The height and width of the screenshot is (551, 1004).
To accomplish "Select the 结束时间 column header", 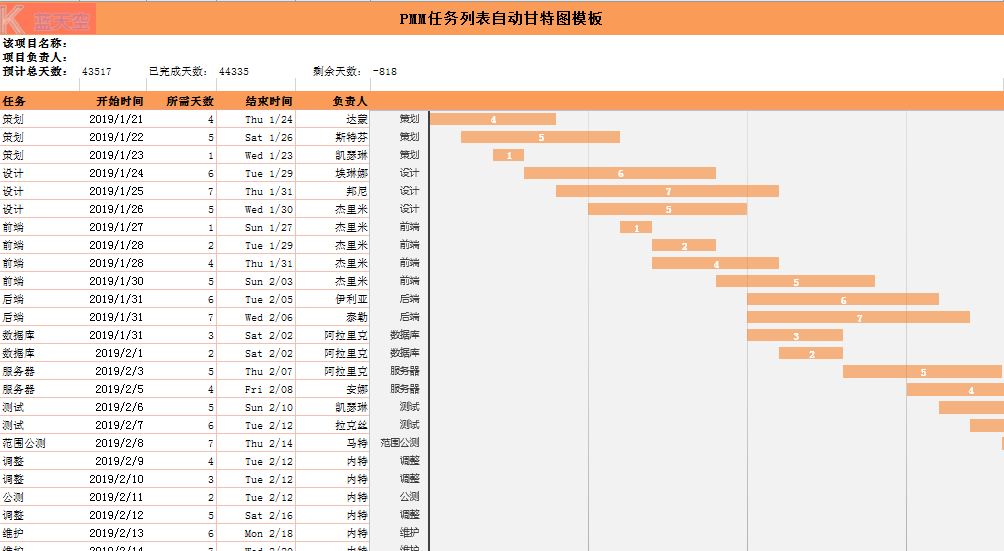I will click(268, 101).
